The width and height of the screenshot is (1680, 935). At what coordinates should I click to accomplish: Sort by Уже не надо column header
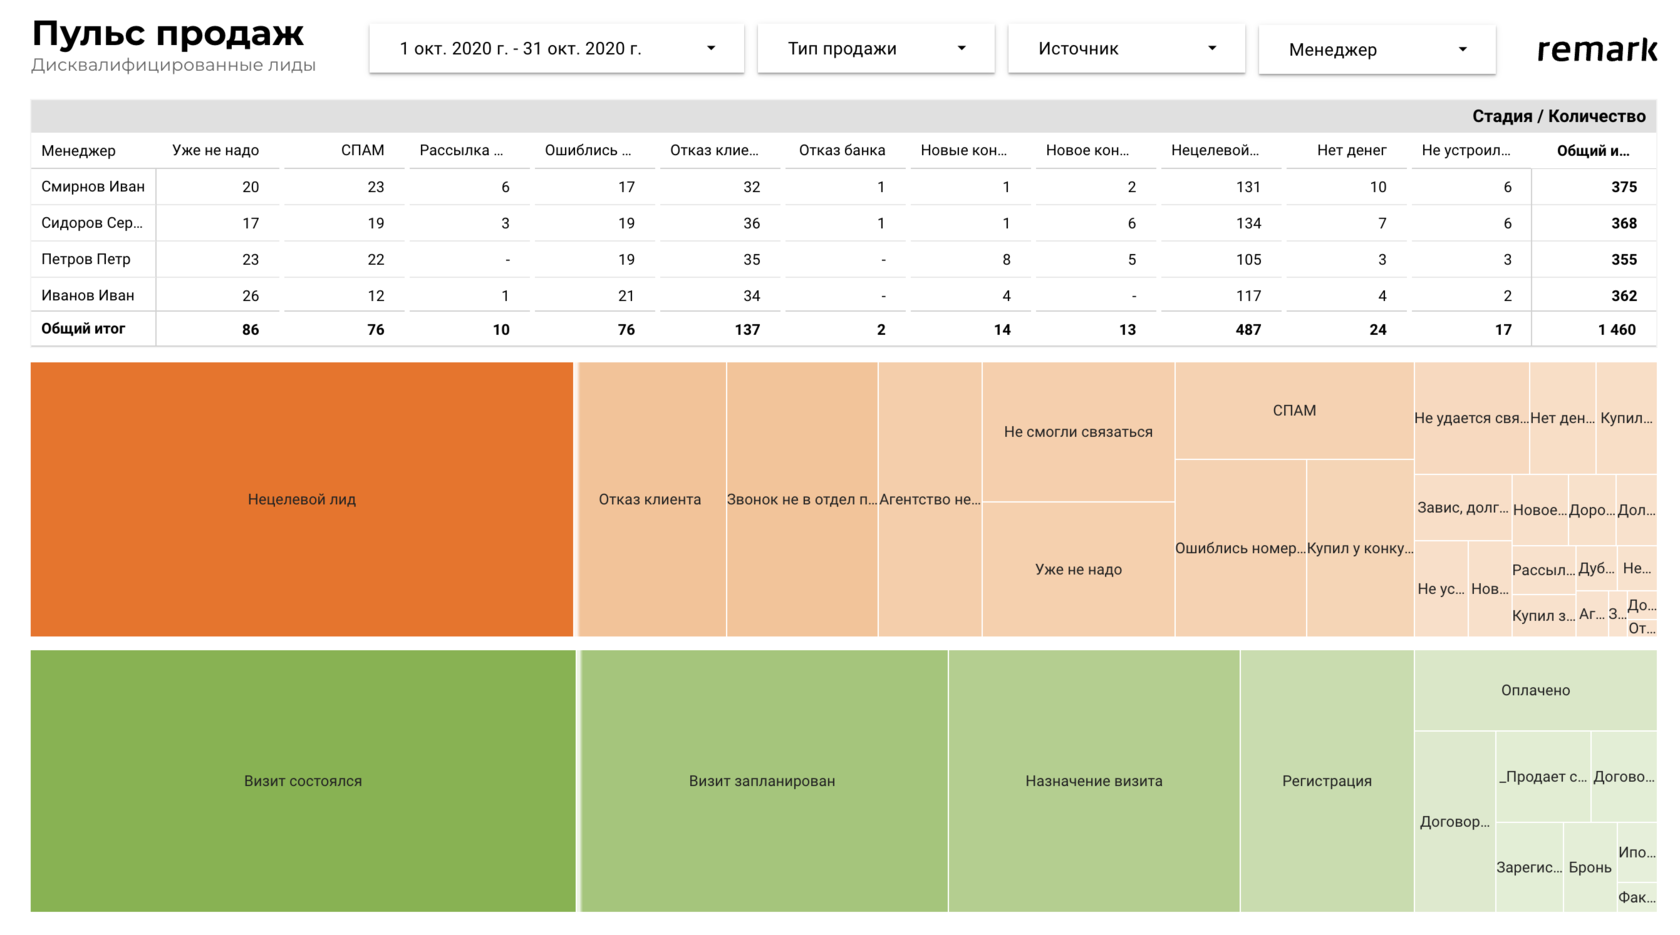(215, 150)
